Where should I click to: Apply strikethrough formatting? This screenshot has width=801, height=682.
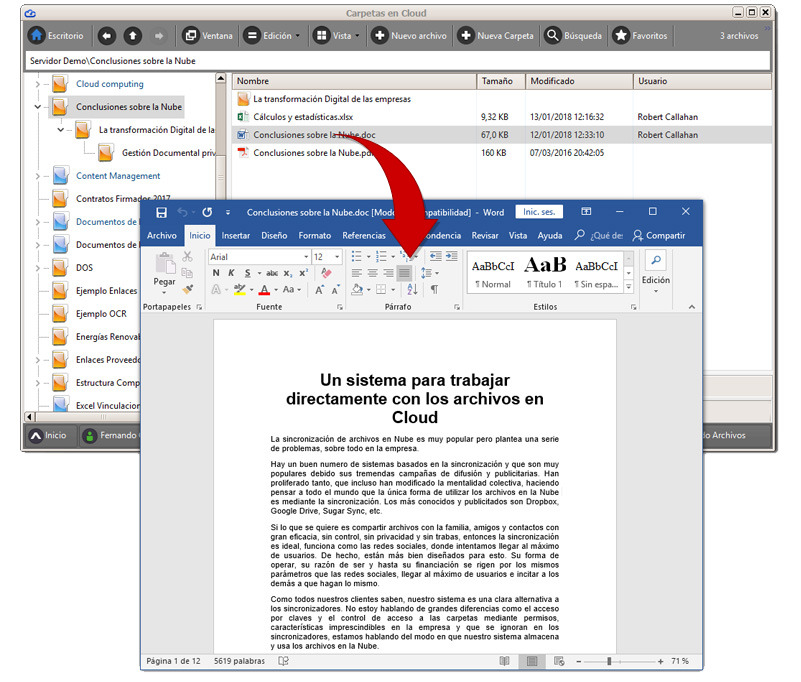coord(272,273)
